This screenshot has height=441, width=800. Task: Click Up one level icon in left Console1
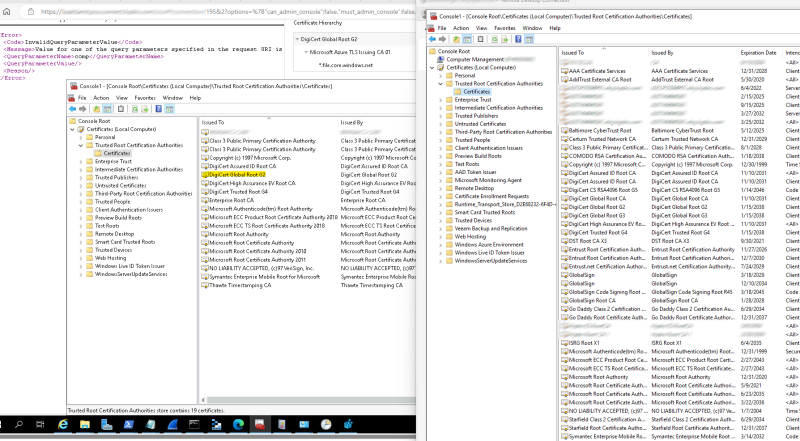click(96, 109)
